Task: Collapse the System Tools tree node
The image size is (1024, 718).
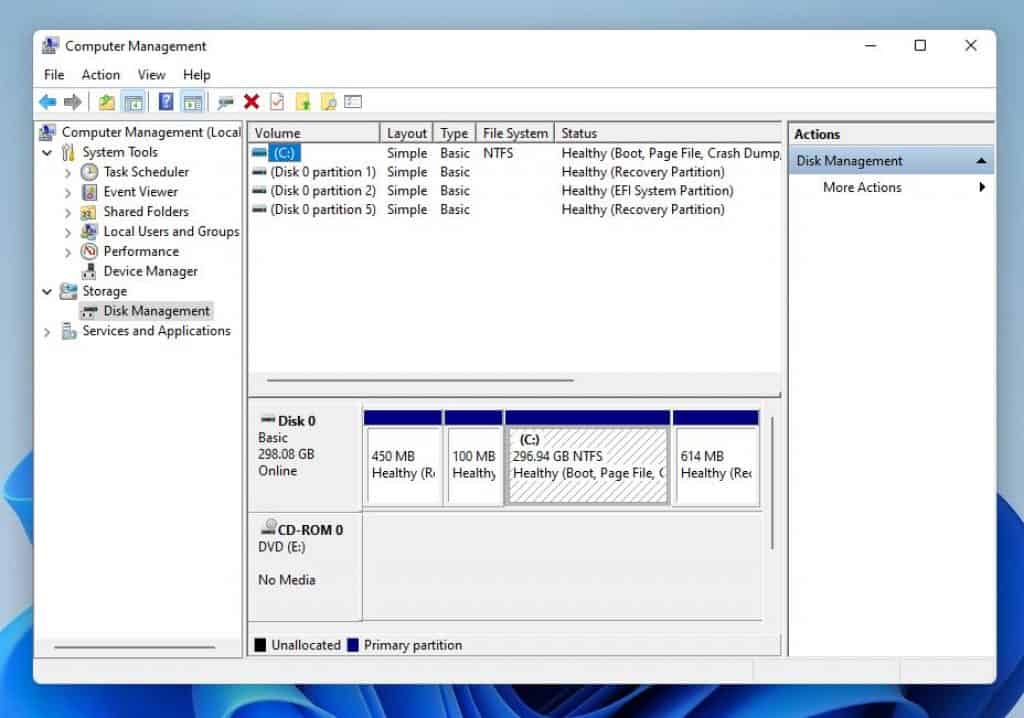Action: pyautogui.click(x=47, y=153)
